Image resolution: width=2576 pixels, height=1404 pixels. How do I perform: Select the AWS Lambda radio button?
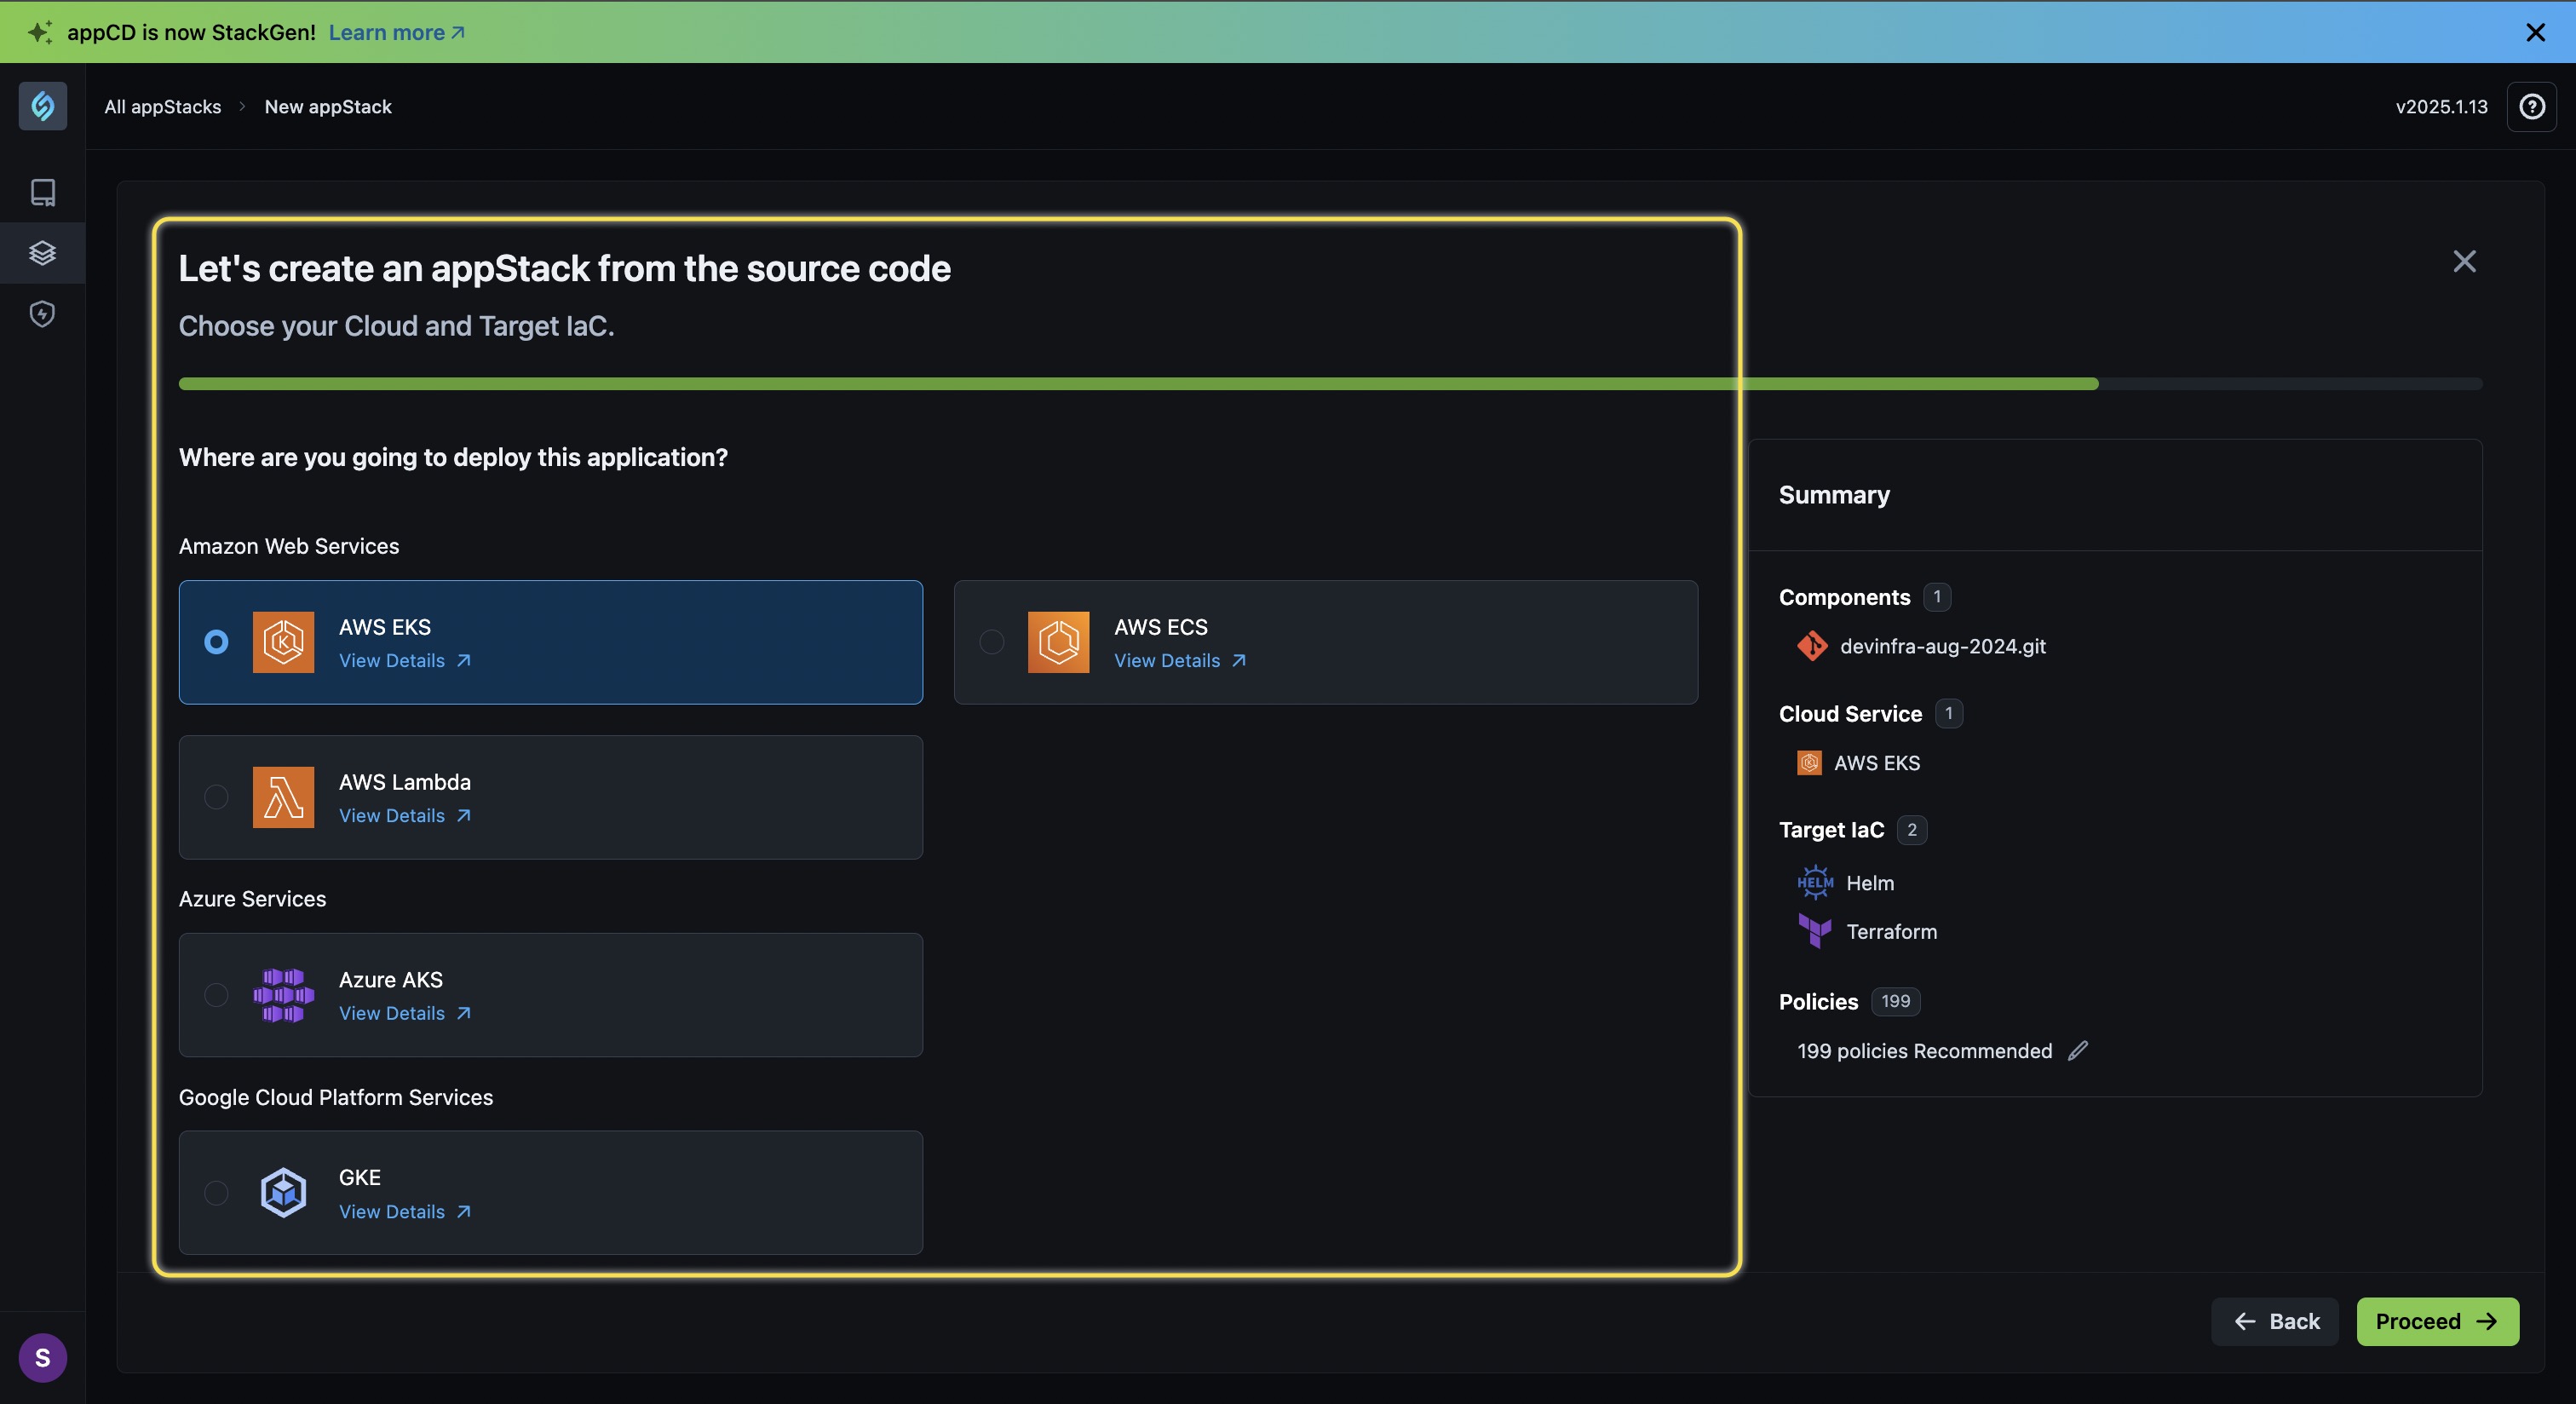216,797
